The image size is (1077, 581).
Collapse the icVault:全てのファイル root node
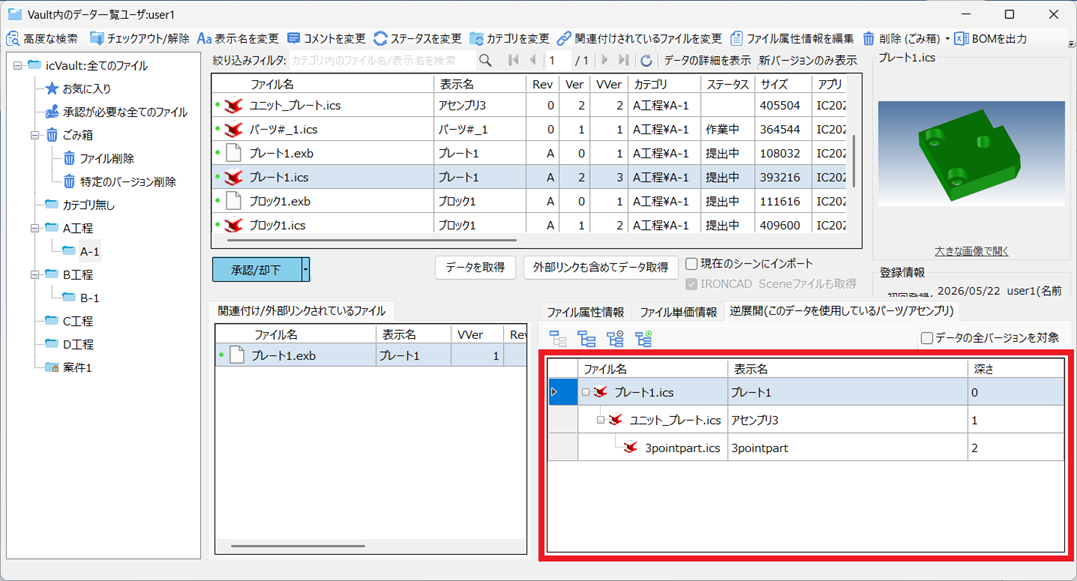click(x=18, y=65)
